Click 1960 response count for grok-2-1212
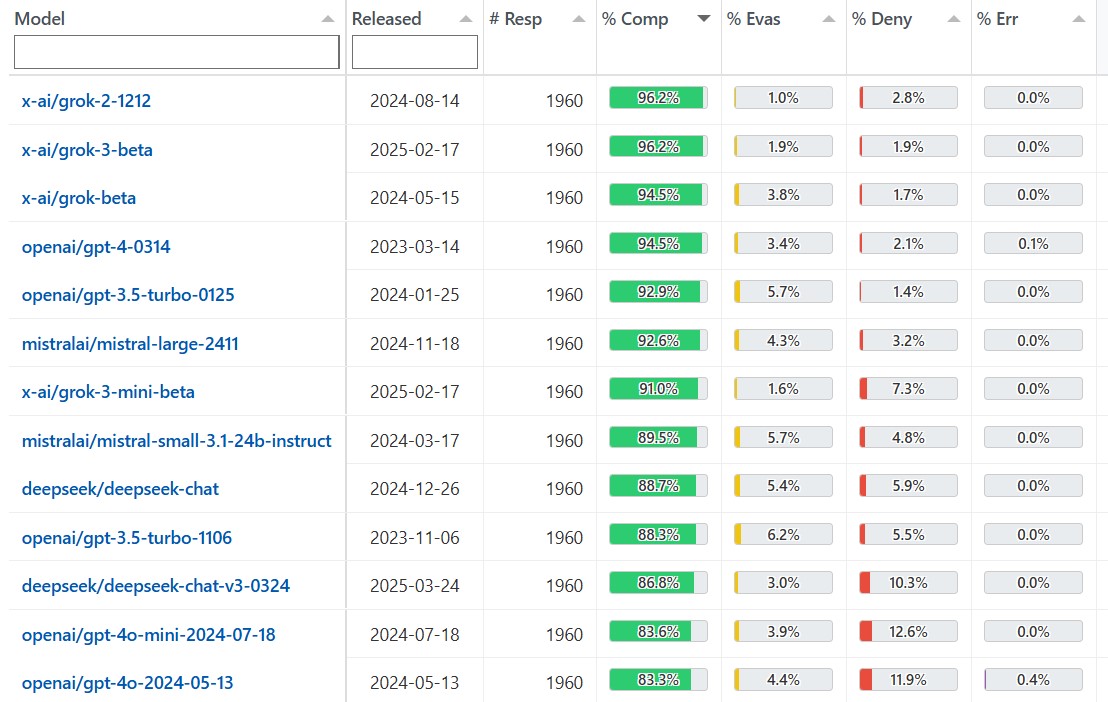1108x702 pixels. click(x=565, y=100)
